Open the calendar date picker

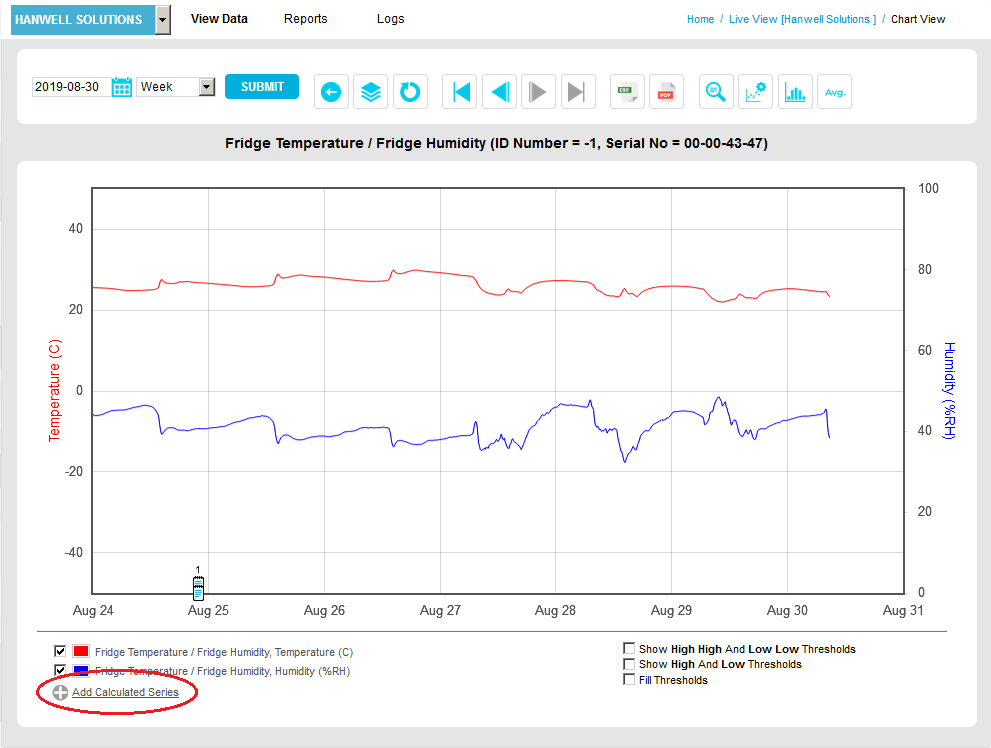pos(122,87)
